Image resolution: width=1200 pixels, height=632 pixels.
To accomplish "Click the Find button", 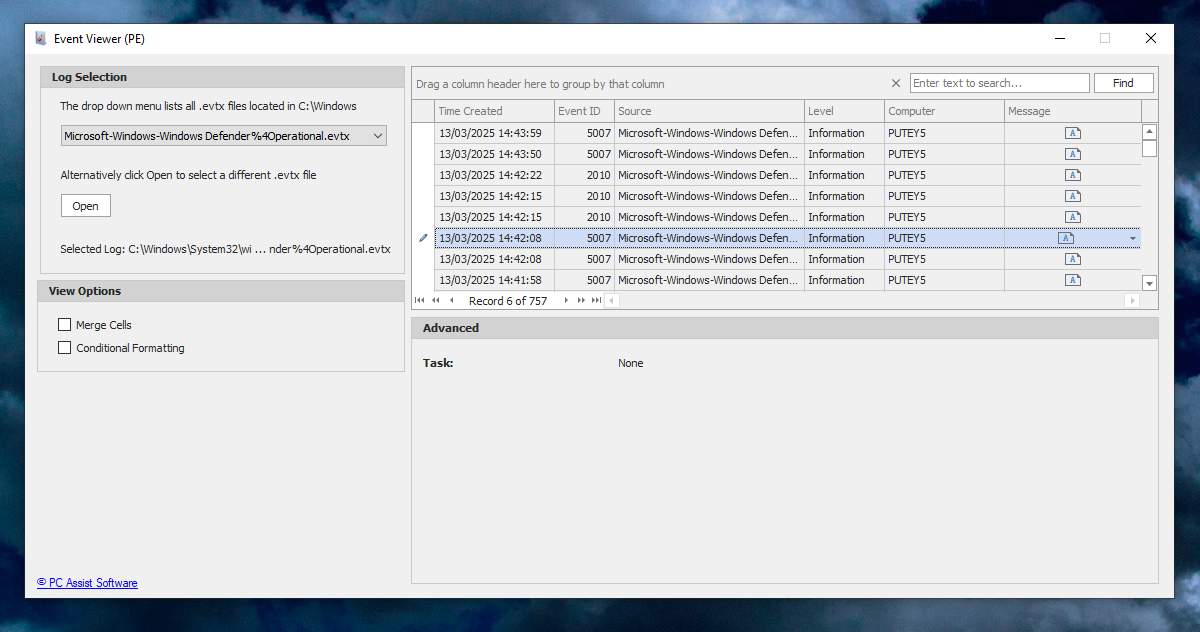I will click(1124, 83).
